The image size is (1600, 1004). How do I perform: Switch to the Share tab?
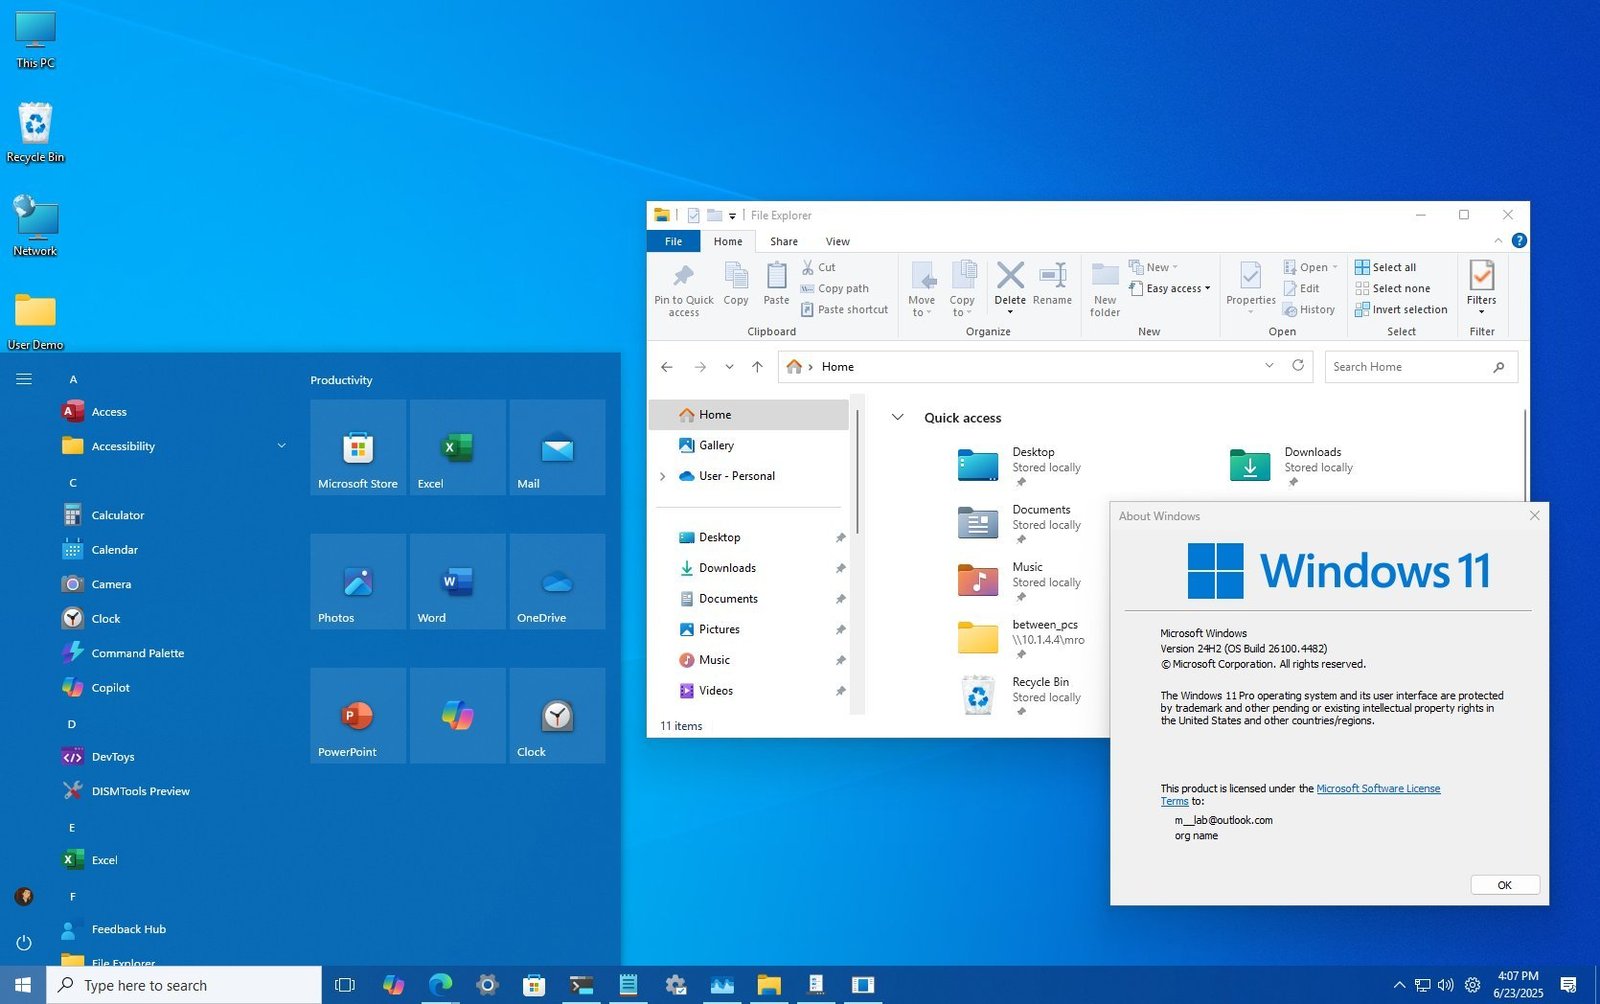click(x=783, y=241)
